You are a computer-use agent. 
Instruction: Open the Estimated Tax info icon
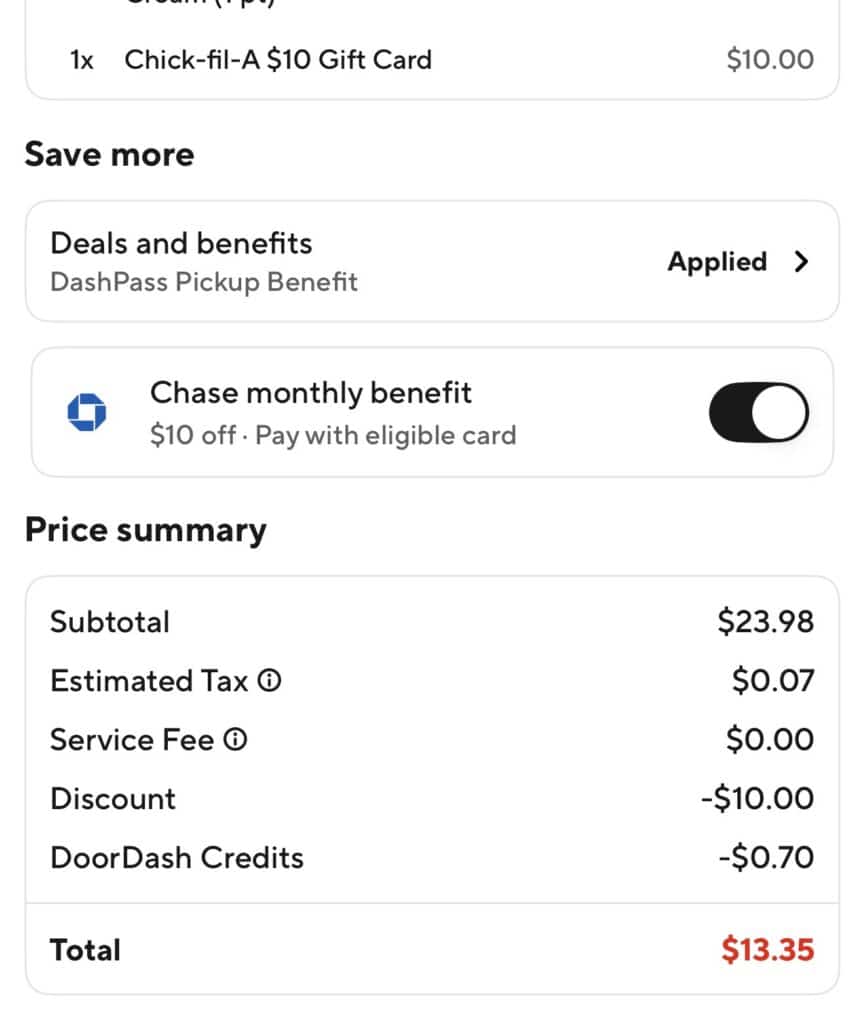tap(270, 681)
